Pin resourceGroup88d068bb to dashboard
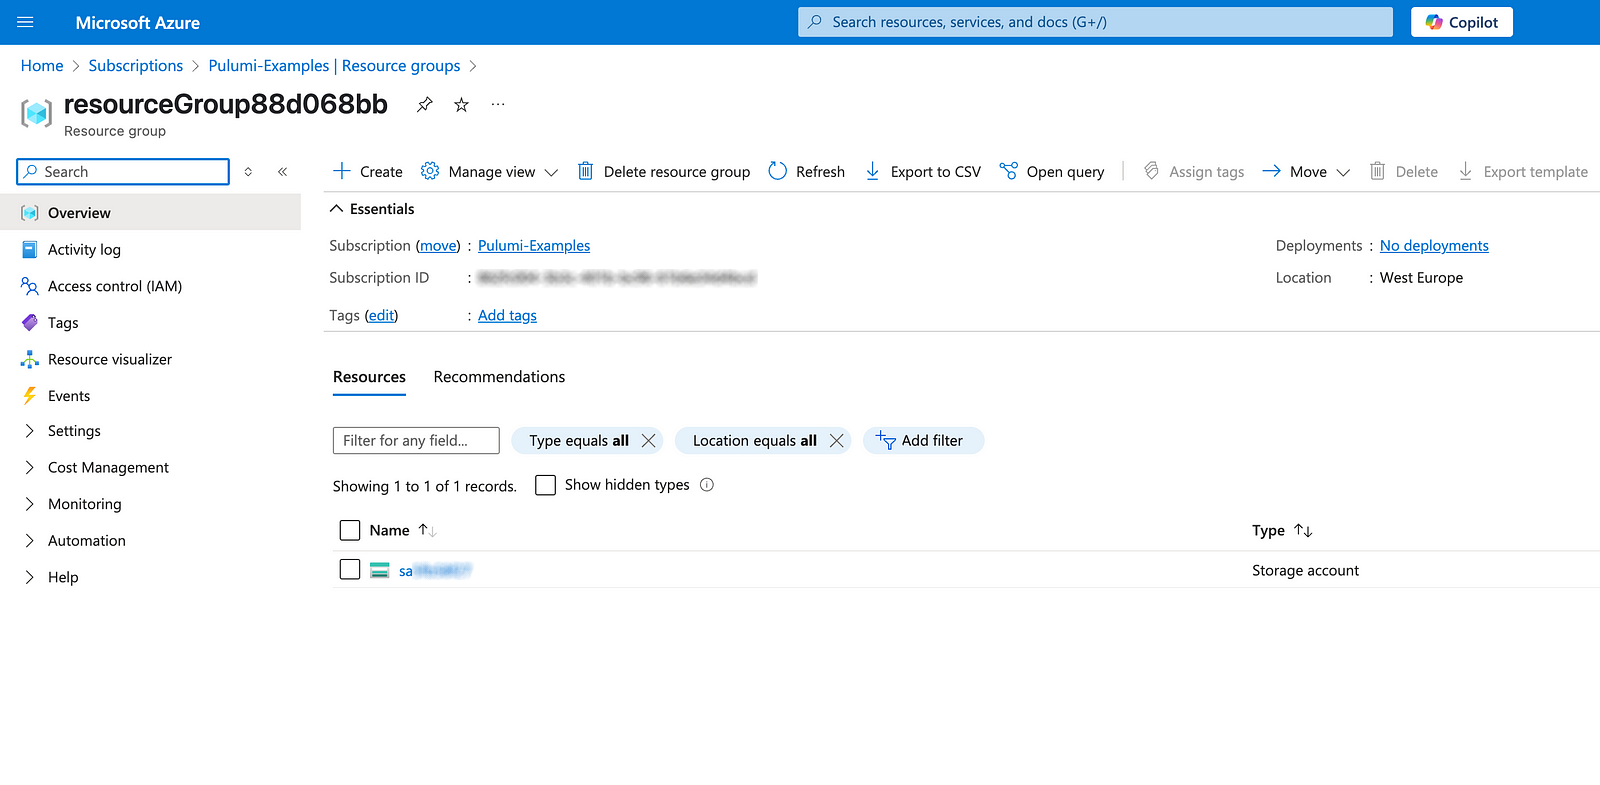The width and height of the screenshot is (1600, 785). coord(425,104)
